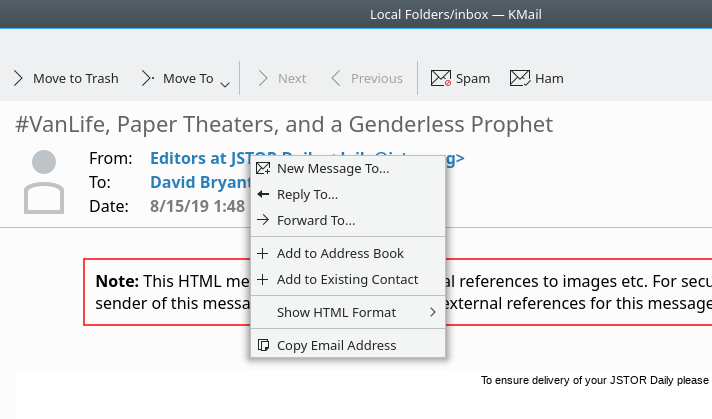Screen dimensions: 712x419
Task: Click the Spam toolbar label
Action: tap(473, 79)
